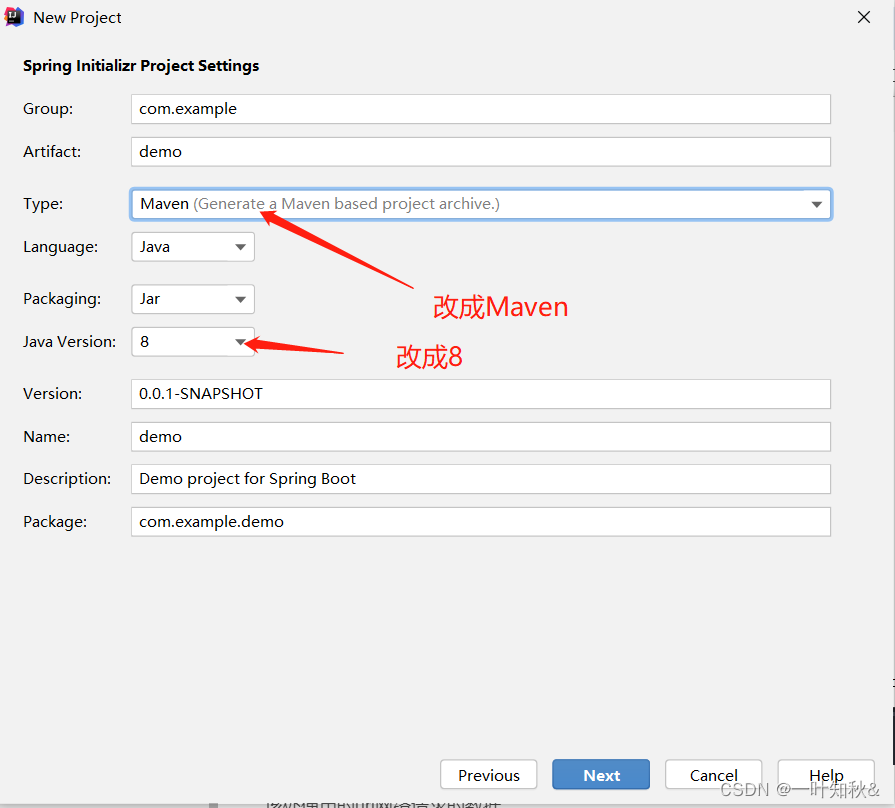The height and width of the screenshot is (808, 895).
Task: Click the Name label
Action: tap(46, 437)
